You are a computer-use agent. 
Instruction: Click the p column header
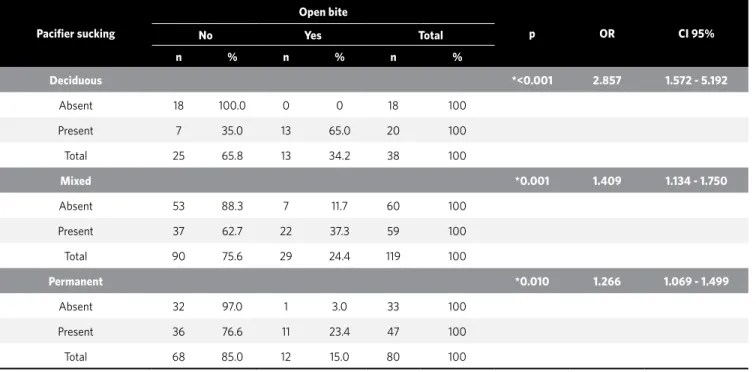click(532, 35)
